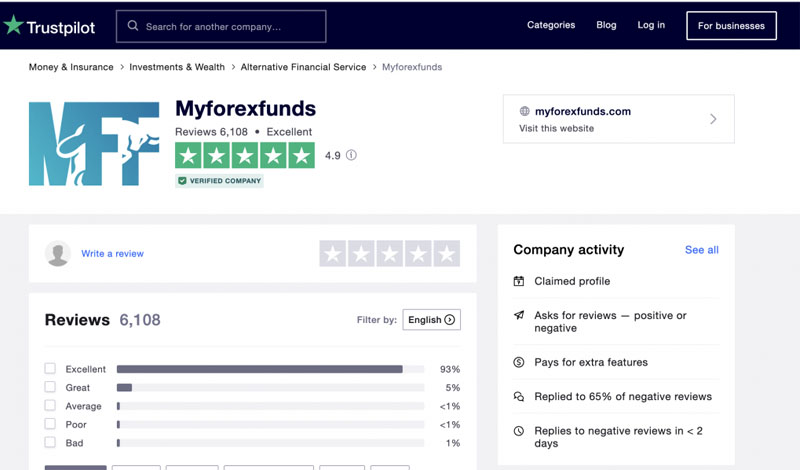Tick the Excellent filter checkbox
Viewport: 800px width, 470px height.
pyautogui.click(x=50, y=368)
